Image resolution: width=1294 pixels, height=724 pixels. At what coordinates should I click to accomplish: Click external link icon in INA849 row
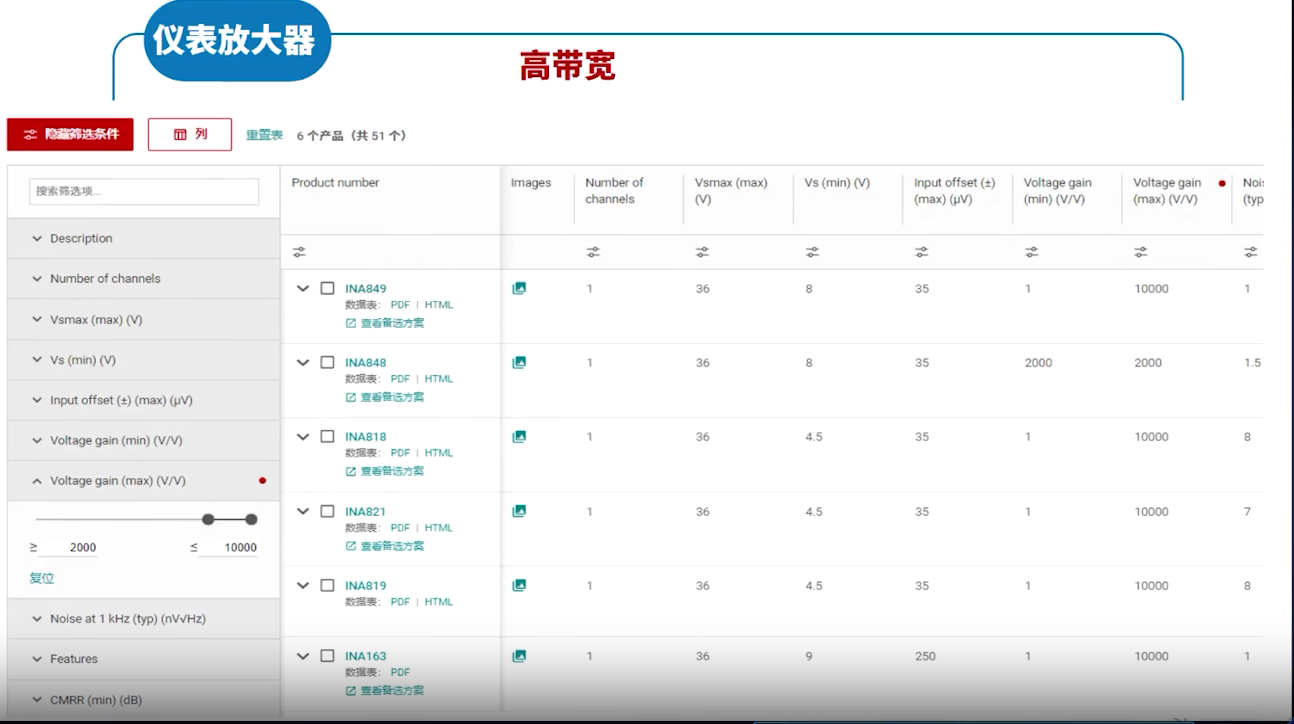[x=351, y=323]
